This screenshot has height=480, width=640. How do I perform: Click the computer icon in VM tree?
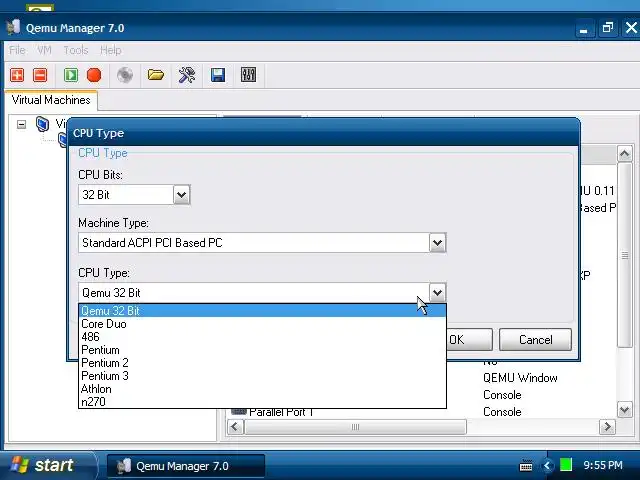click(42, 124)
